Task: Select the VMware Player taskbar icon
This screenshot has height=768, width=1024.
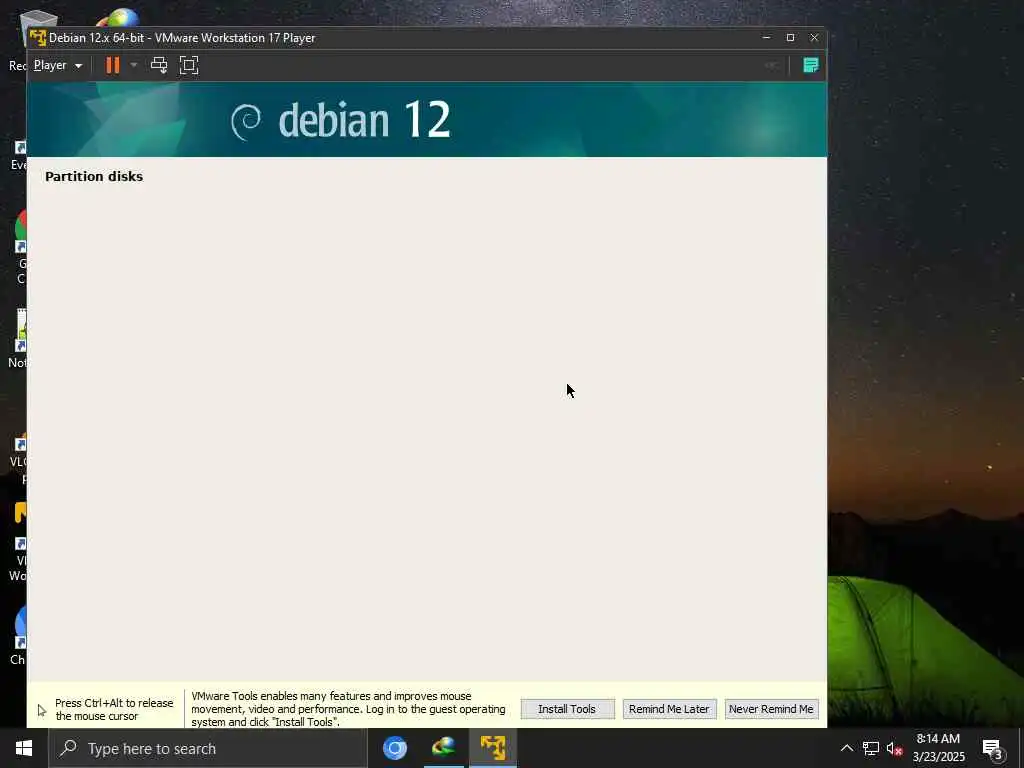Action: pyautogui.click(x=492, y=748)
